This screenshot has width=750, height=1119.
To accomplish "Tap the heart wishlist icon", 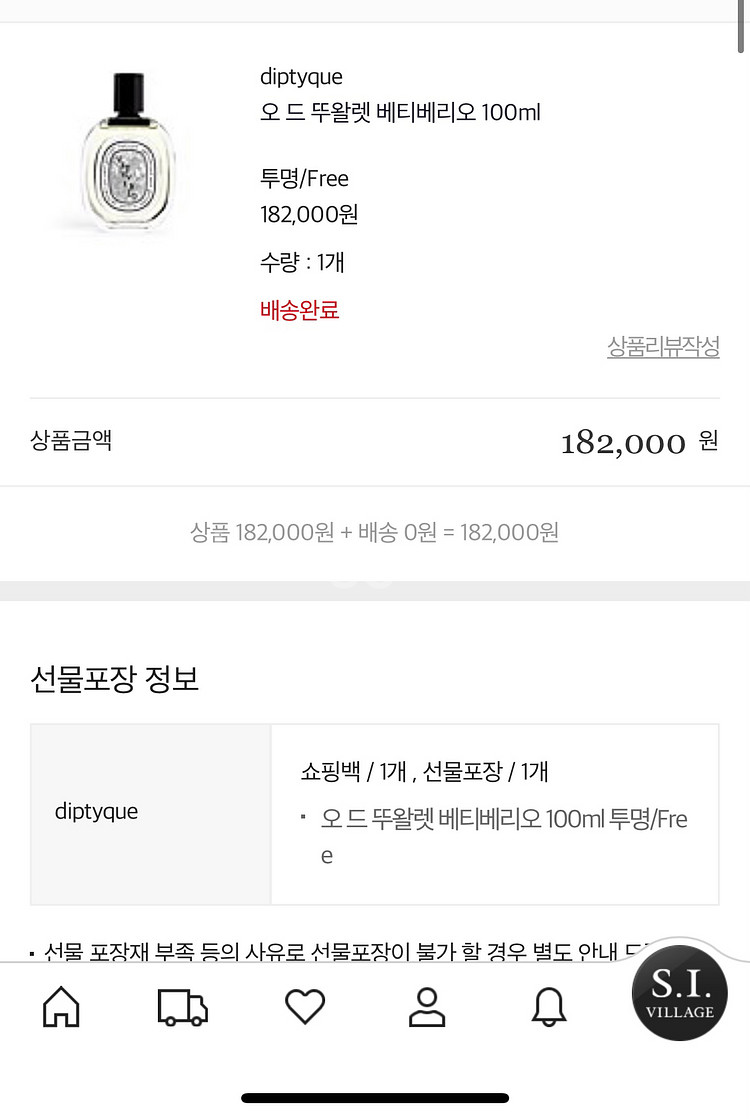I will (305, 1006).
